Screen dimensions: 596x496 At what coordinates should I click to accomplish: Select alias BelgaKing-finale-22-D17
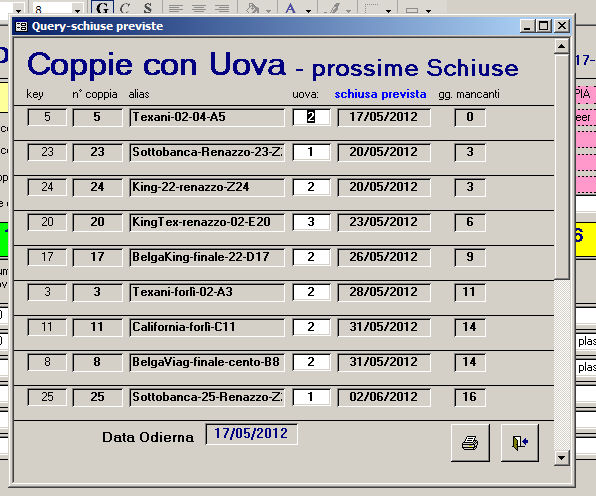207,257
